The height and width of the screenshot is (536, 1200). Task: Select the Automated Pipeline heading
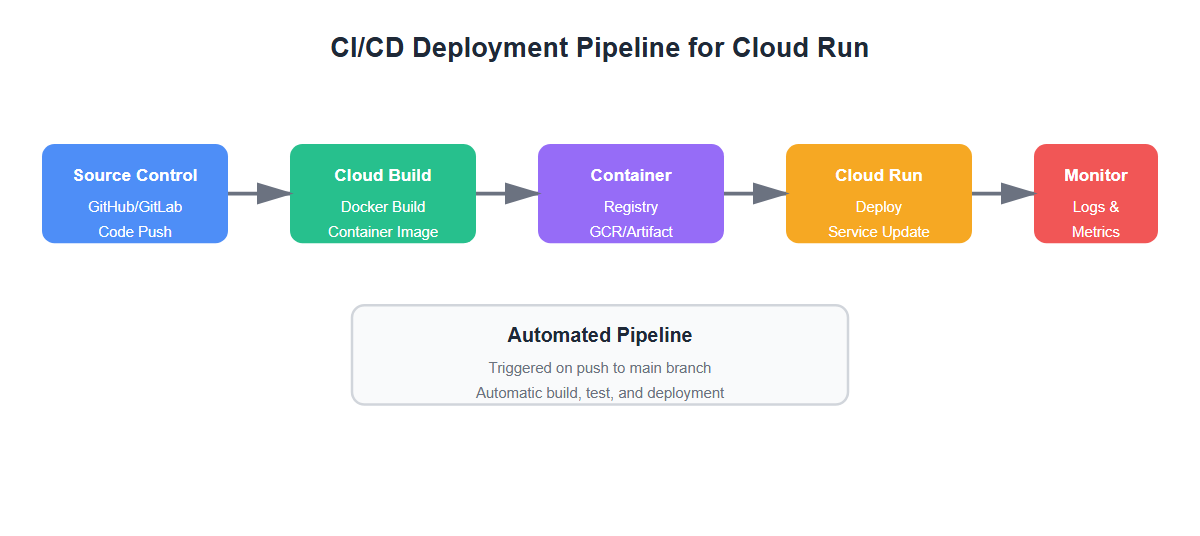[600, 335]
